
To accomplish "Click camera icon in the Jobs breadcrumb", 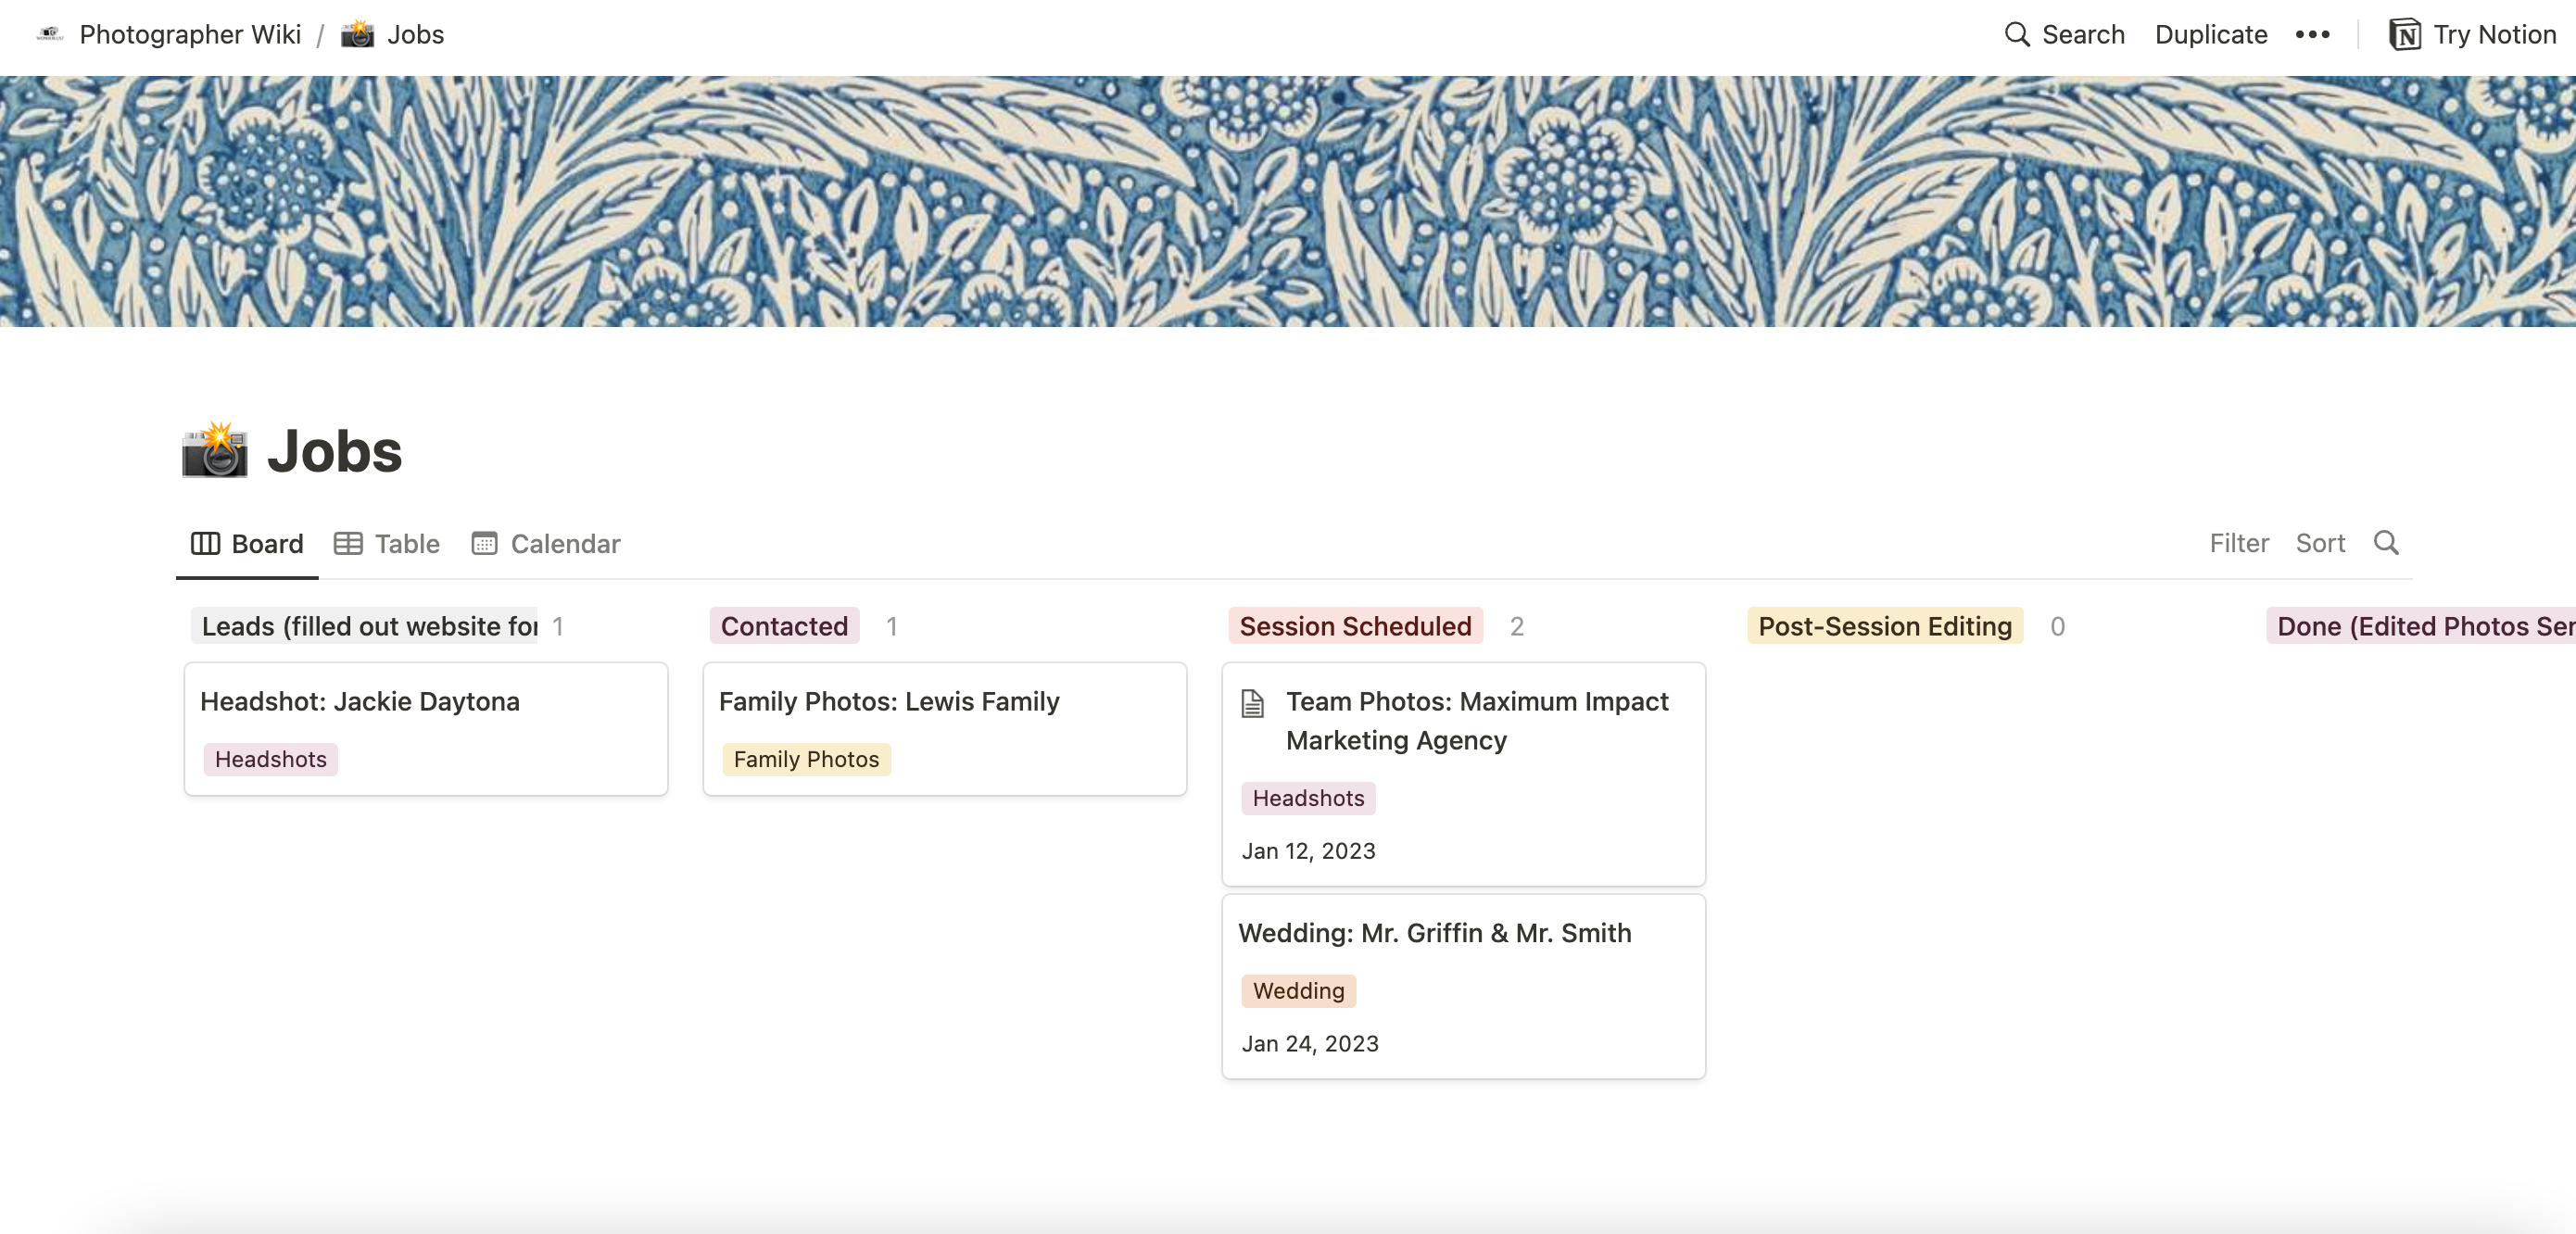I will pos(357,35).
